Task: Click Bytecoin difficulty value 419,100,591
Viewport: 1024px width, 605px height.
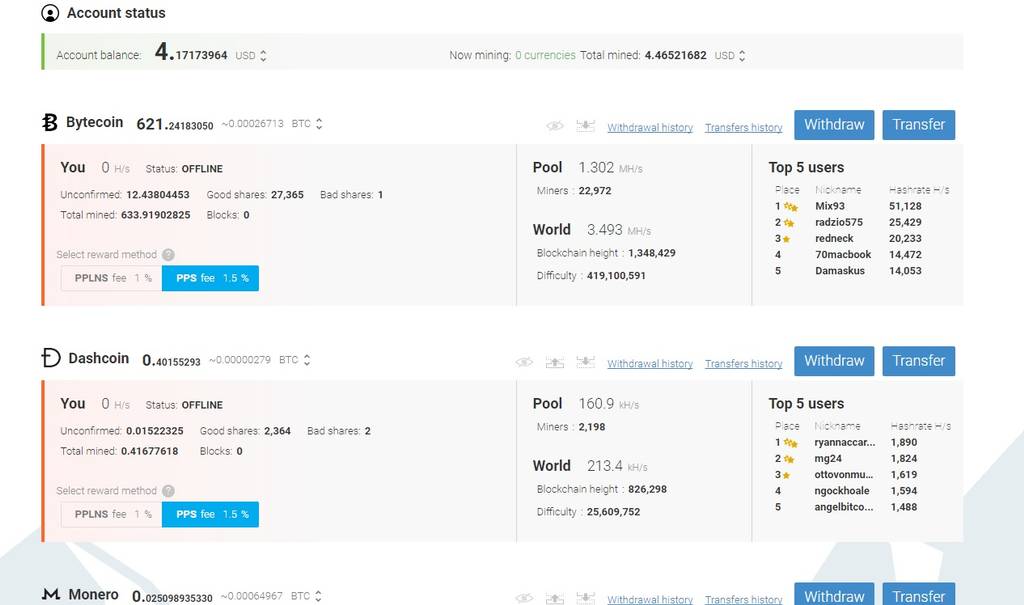Action: click(616, 276)
